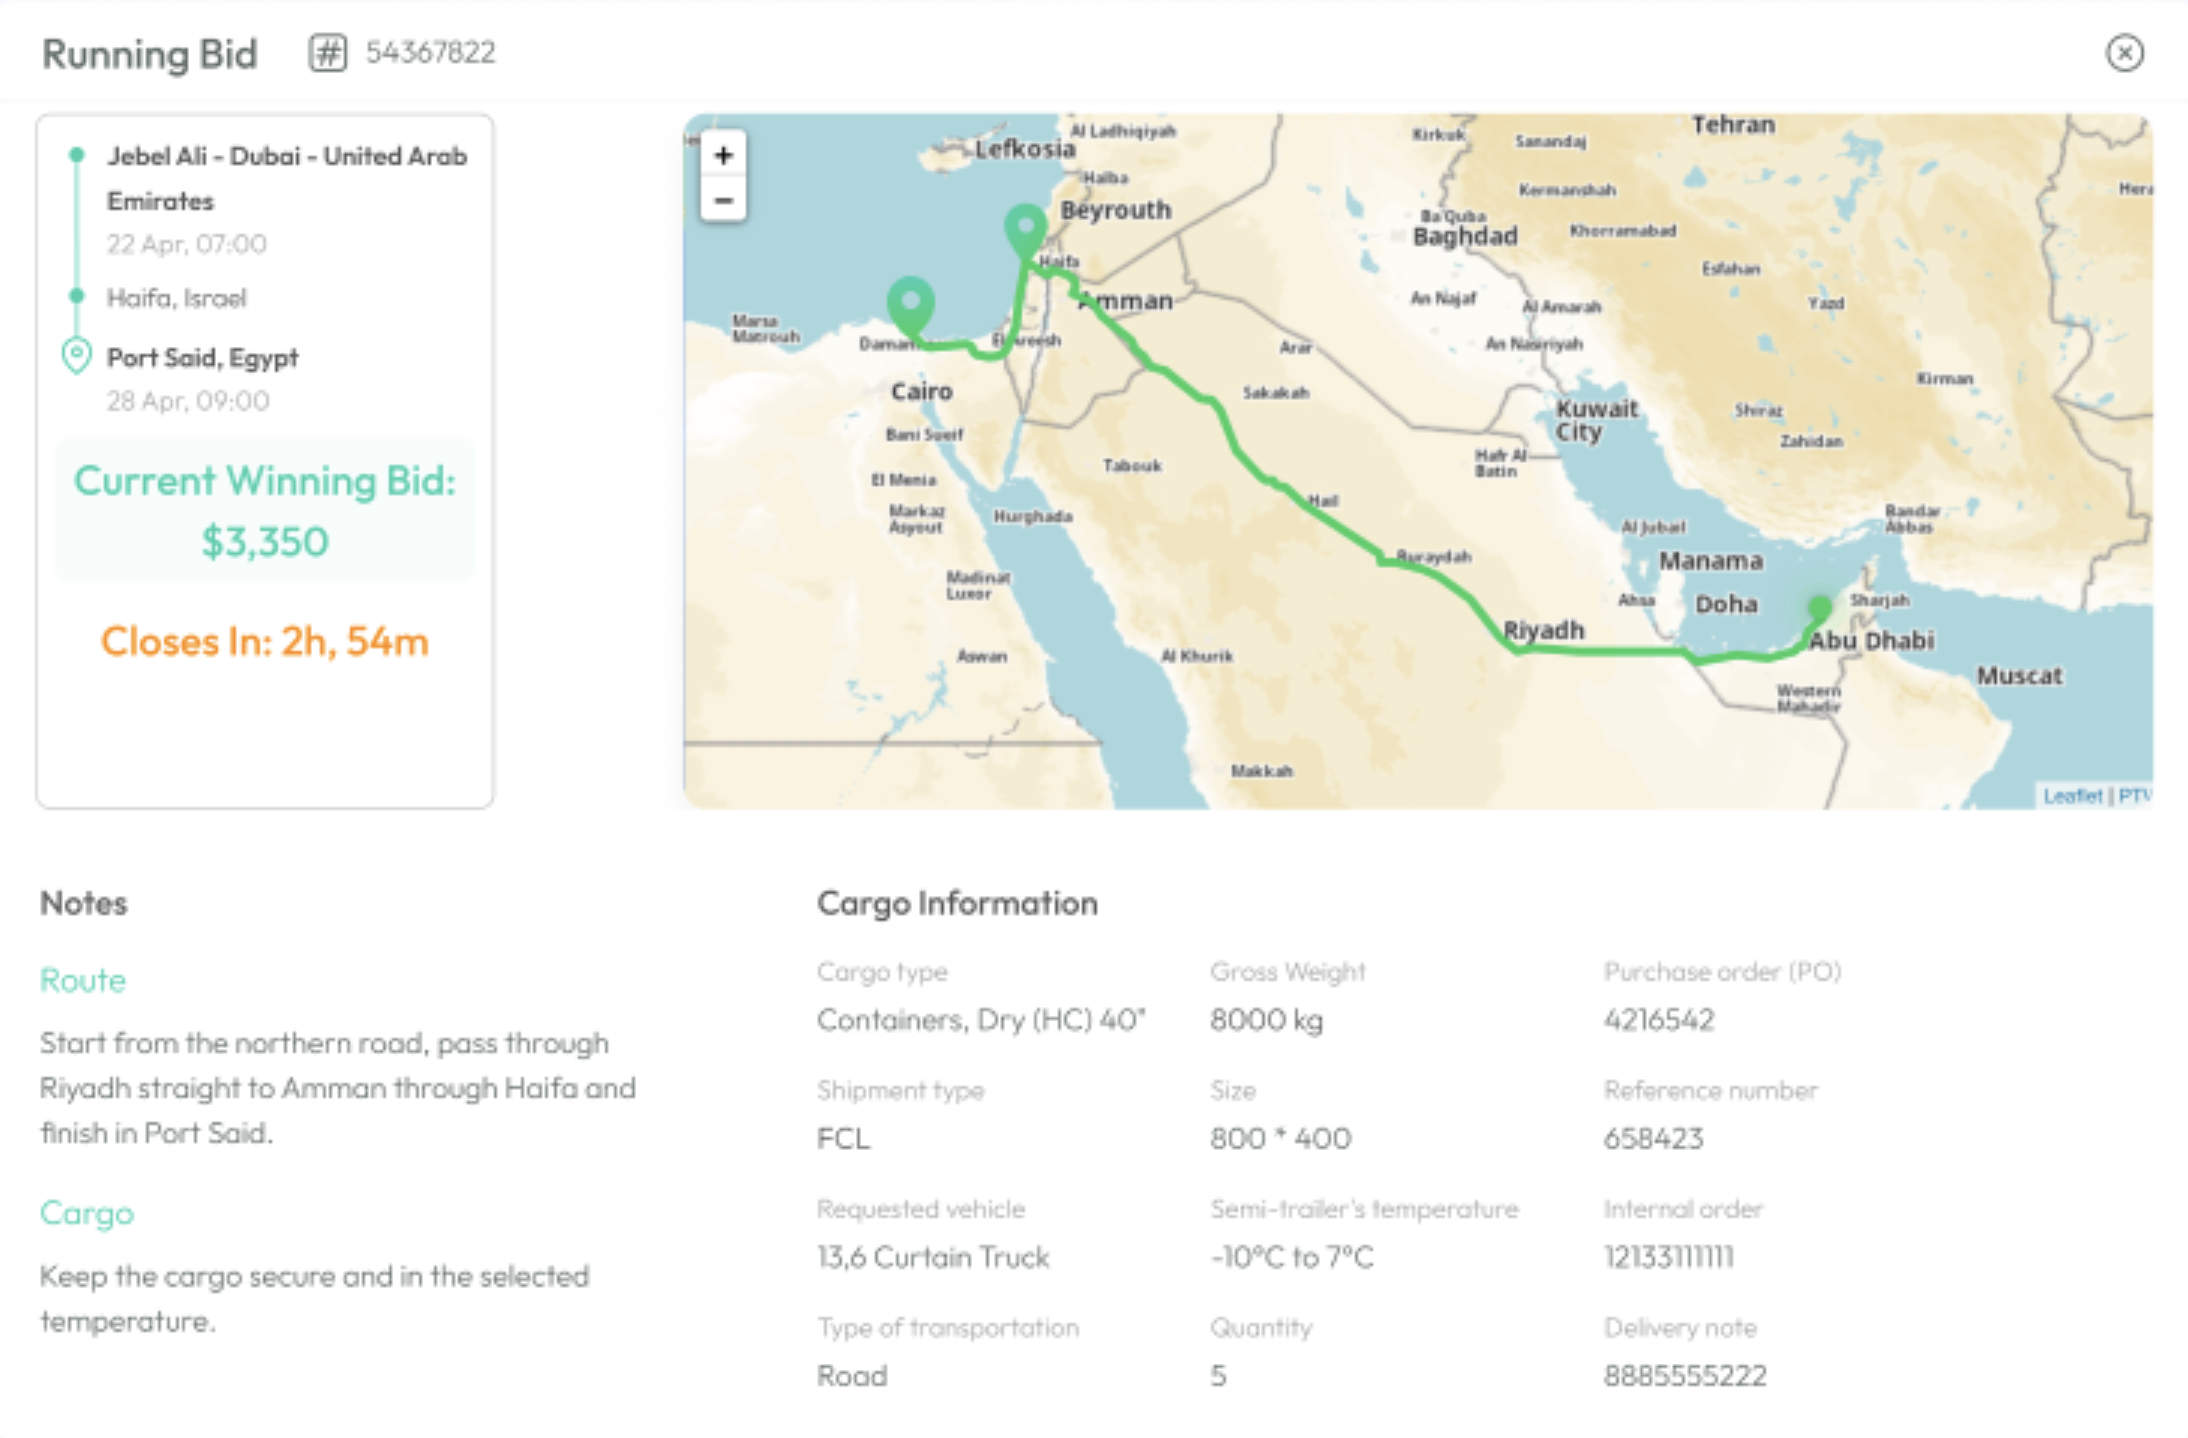Click the Current Winning Bid box
Screen dimensions: 2188x1438
265,510
